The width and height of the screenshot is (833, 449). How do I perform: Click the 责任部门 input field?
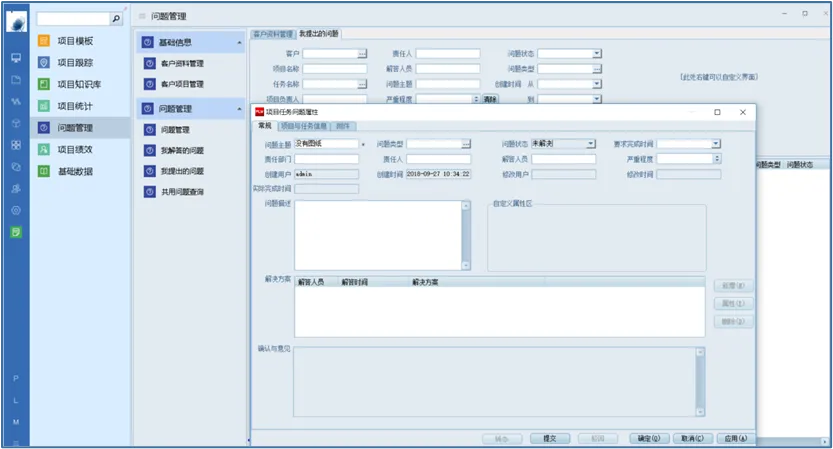(326, 159)
